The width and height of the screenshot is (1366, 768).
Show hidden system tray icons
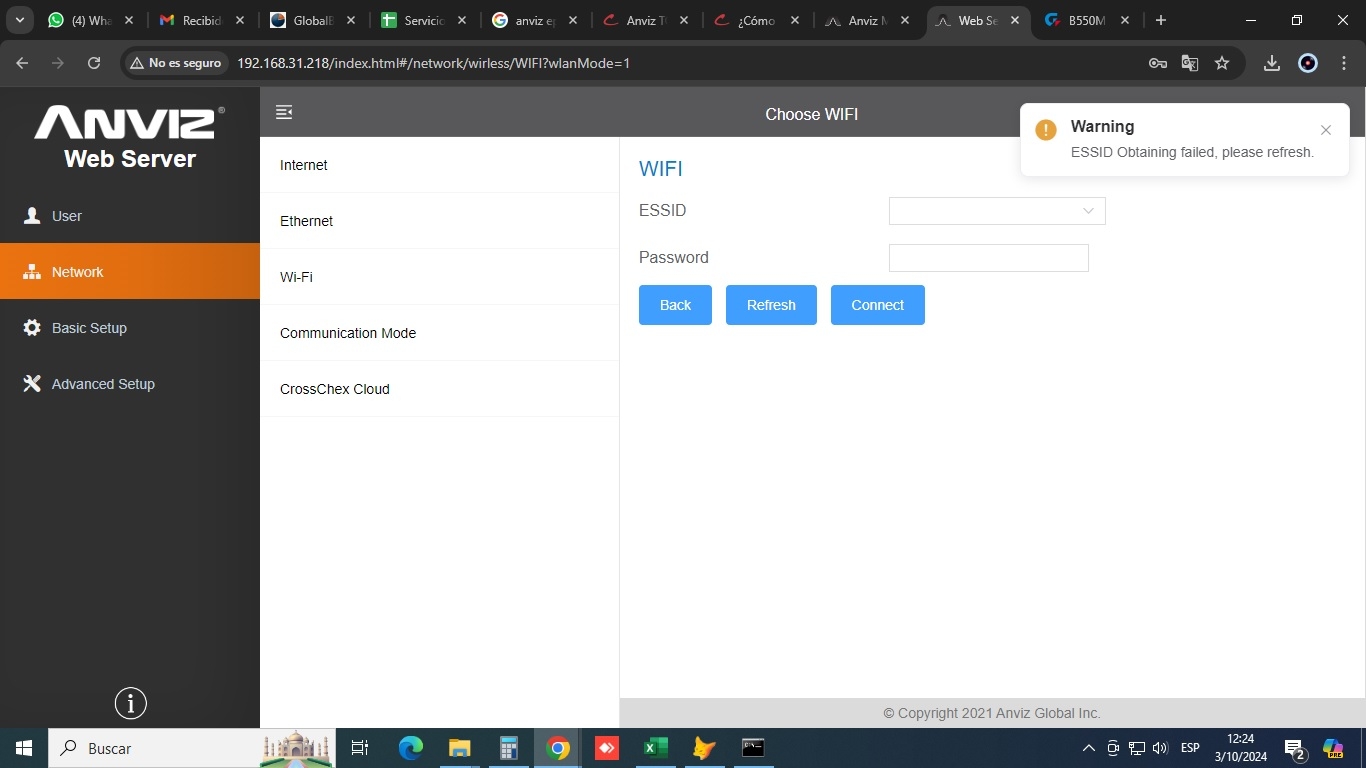click(1089, 748)
